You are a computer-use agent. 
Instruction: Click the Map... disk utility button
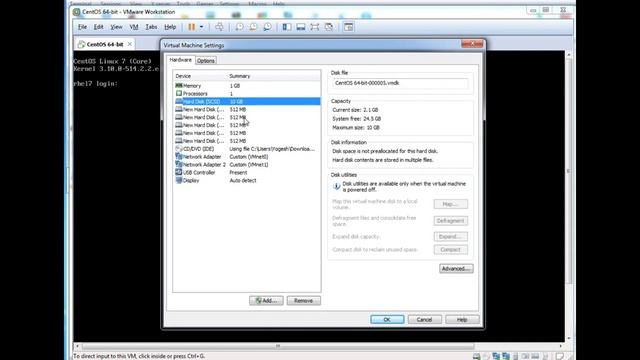click(451, 204)
